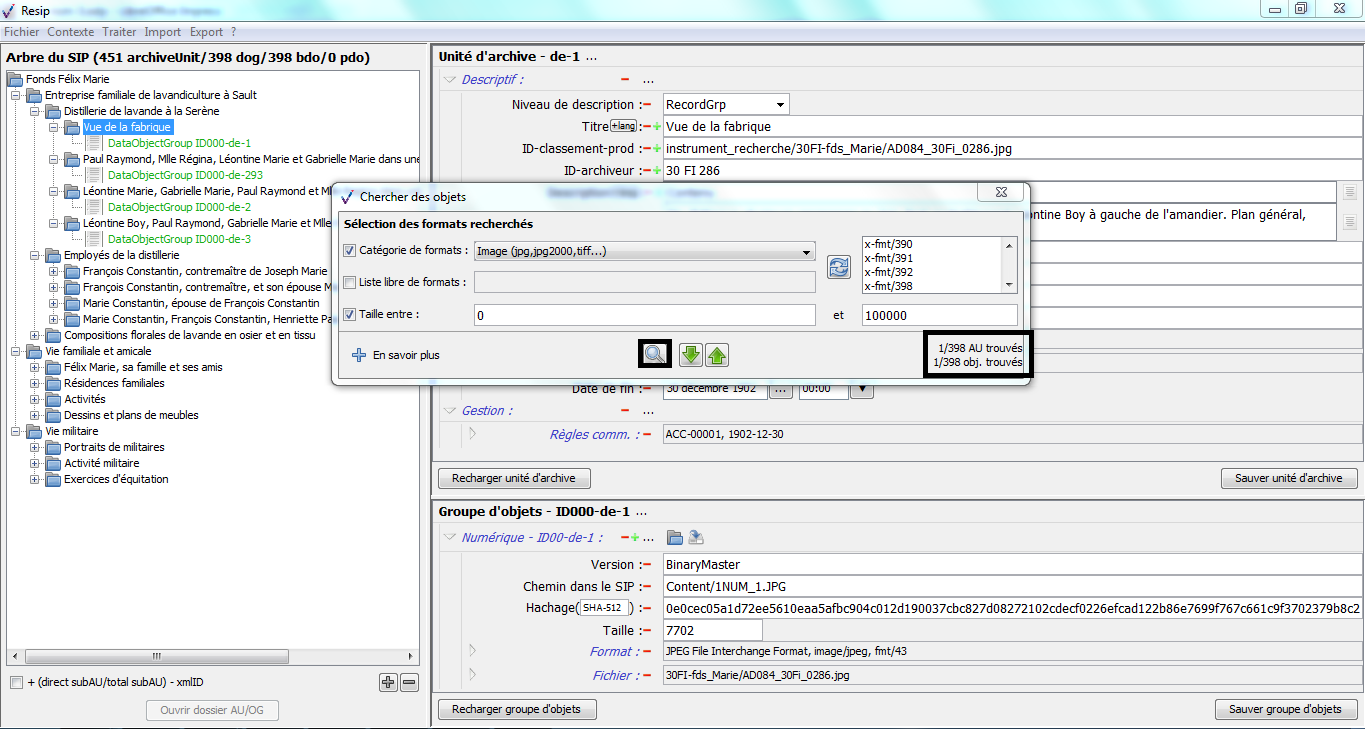The width and height of the screenshot is (1365, 729).
Task: Open the Export menu
Action: pos(206,32)
